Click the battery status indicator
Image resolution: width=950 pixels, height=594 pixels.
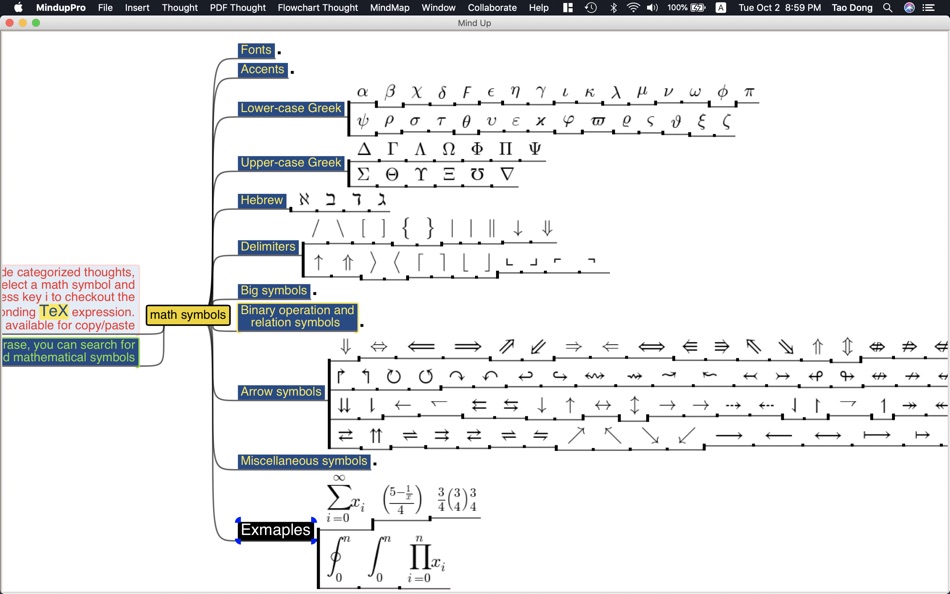click(686, 8)
